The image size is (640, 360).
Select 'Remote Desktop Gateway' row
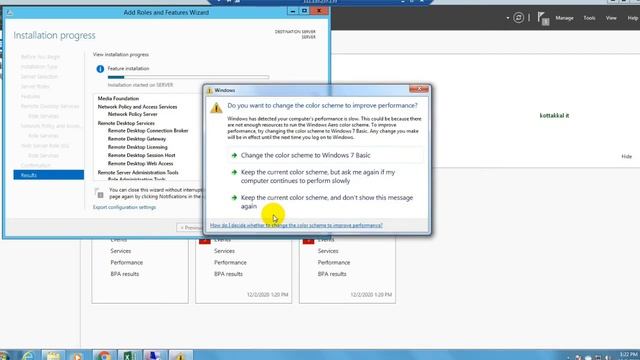[x=137, y=139]
